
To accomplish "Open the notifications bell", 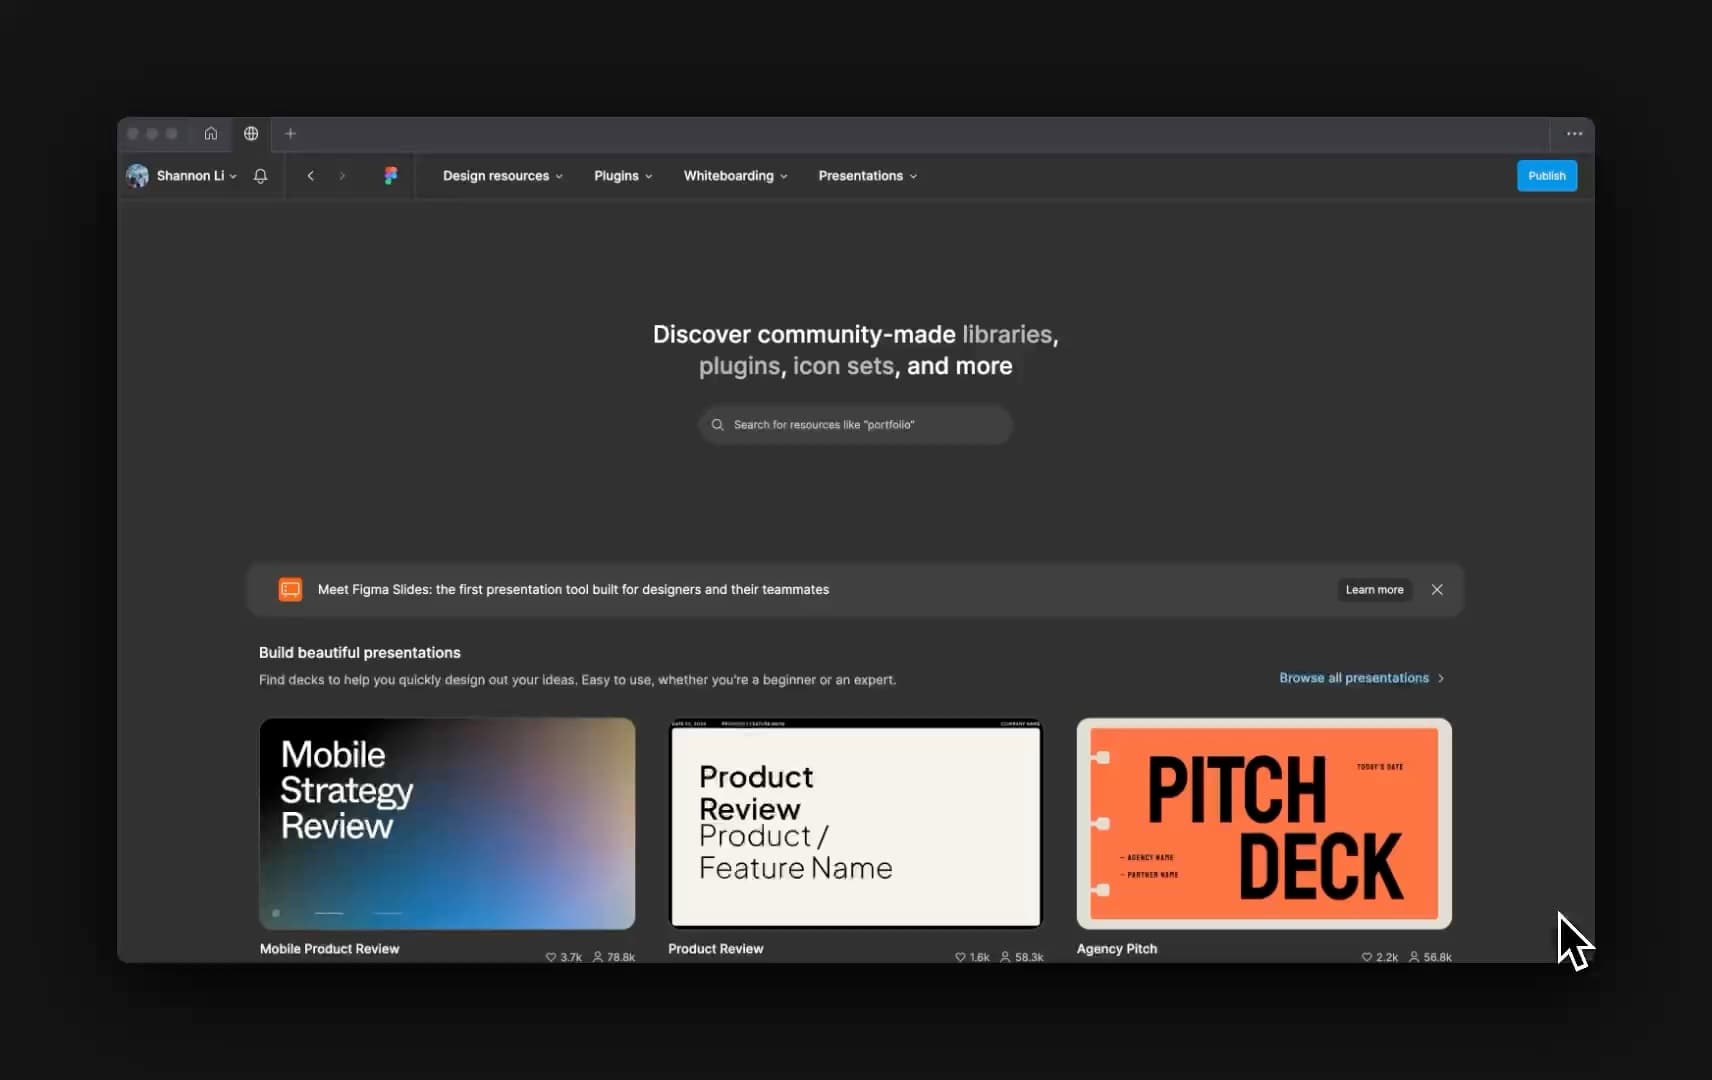I will (261, 176).
